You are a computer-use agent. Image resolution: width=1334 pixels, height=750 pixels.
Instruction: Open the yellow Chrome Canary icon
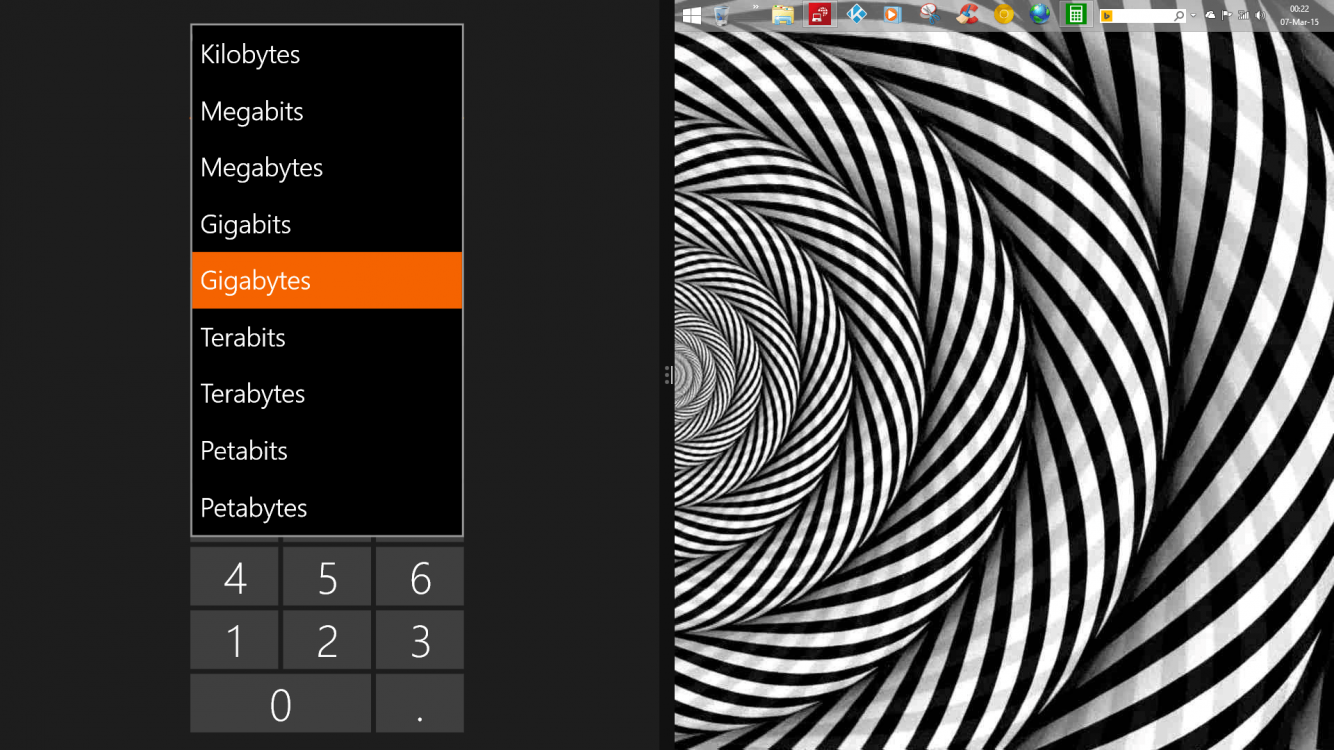pyautogui.click(x=1004, y=15)
